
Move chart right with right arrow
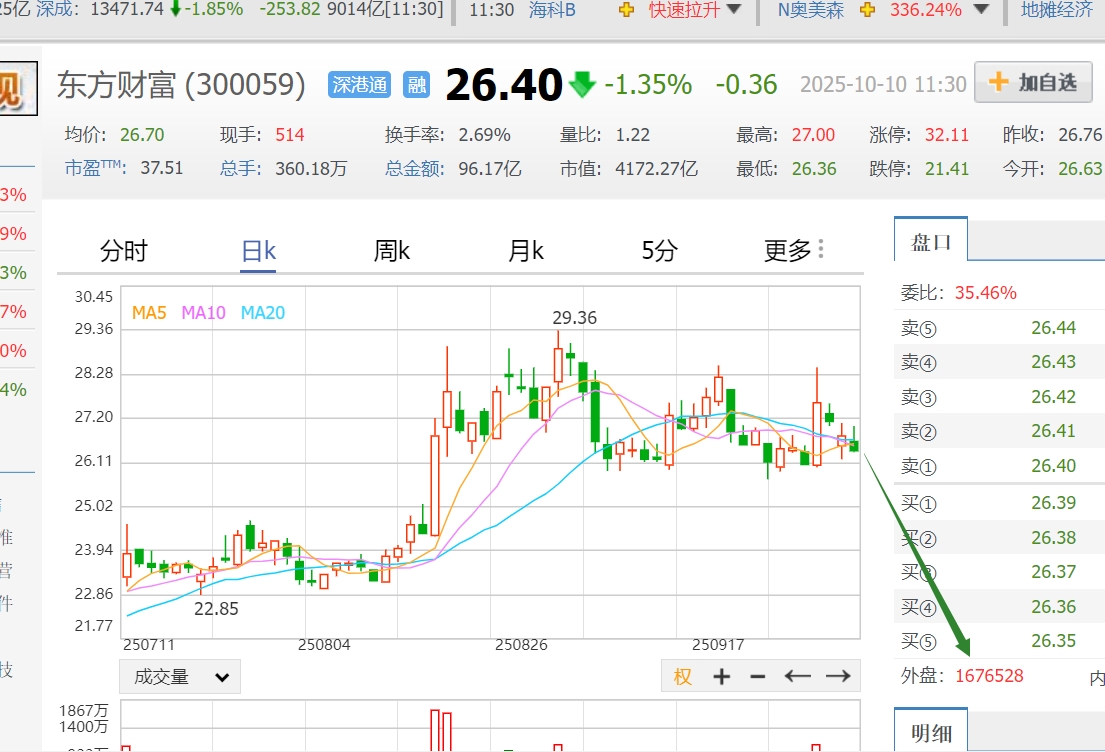[x=838, y=677]
